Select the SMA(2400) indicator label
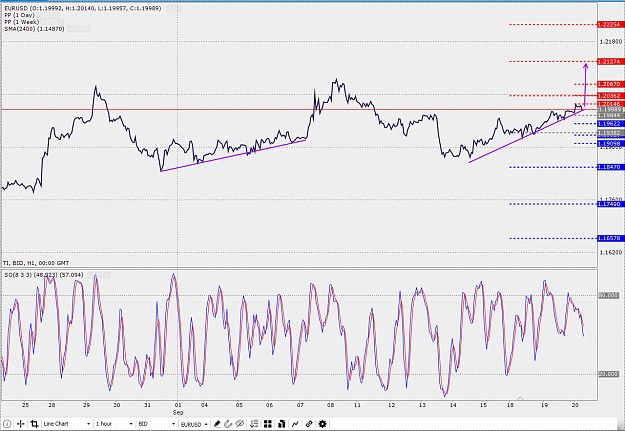Screen dimensions: 625x431 [x=34, y=29]
